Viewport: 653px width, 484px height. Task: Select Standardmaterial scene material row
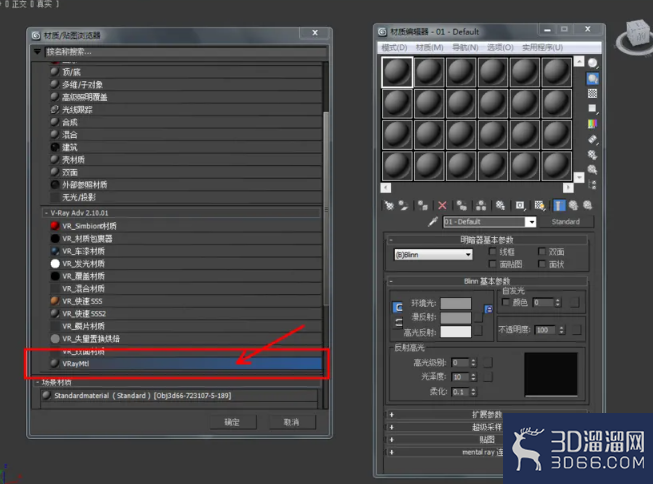pyautogui.click(x=179, y=395)
